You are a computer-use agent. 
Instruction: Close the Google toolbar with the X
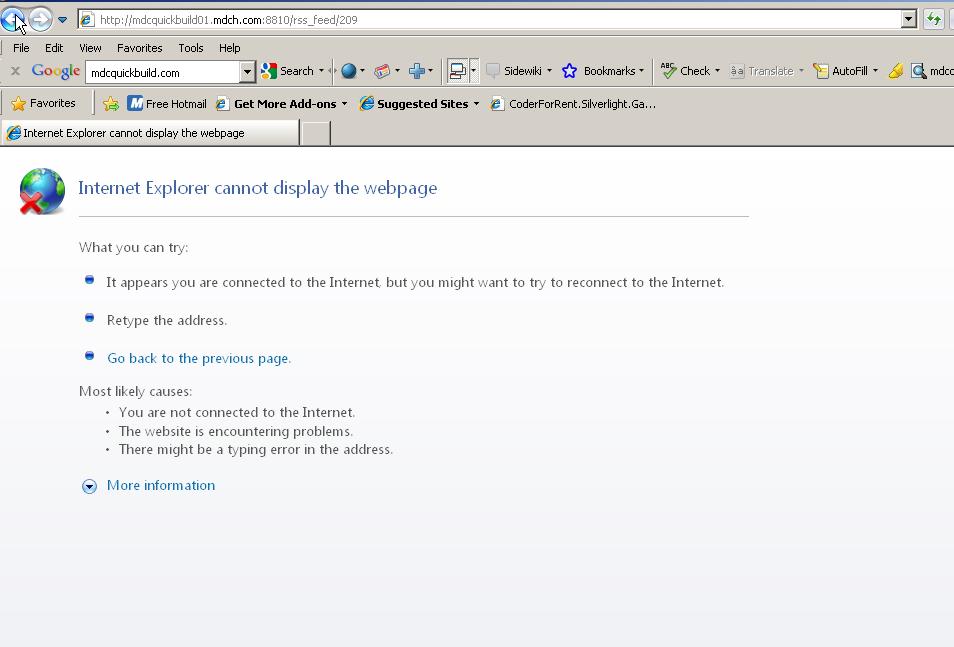click(x=15, y=71)
